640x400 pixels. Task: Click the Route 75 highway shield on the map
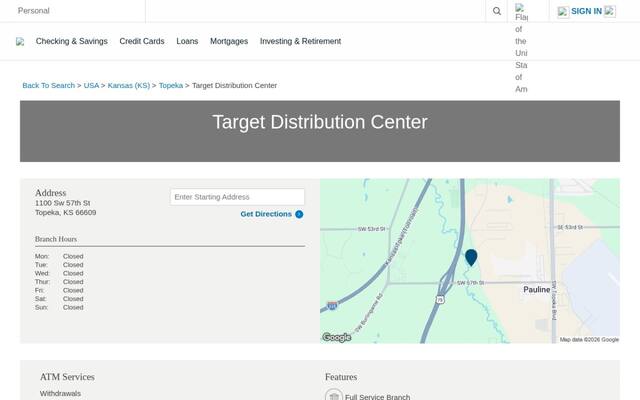pos(440,300)
